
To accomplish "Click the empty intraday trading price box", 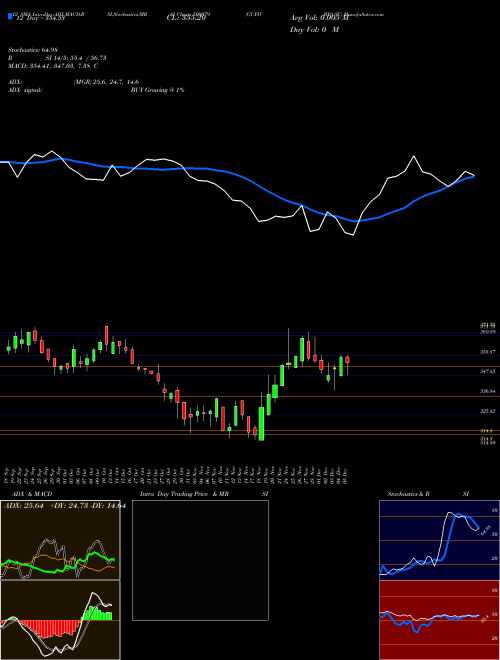I will pyautogui.click(x=200, y=560).
